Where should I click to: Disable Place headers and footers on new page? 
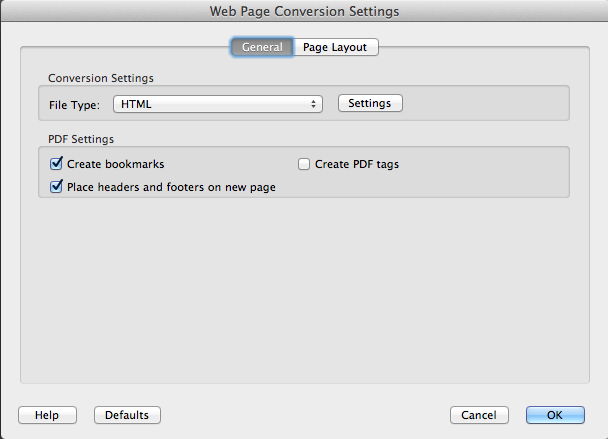57,186
